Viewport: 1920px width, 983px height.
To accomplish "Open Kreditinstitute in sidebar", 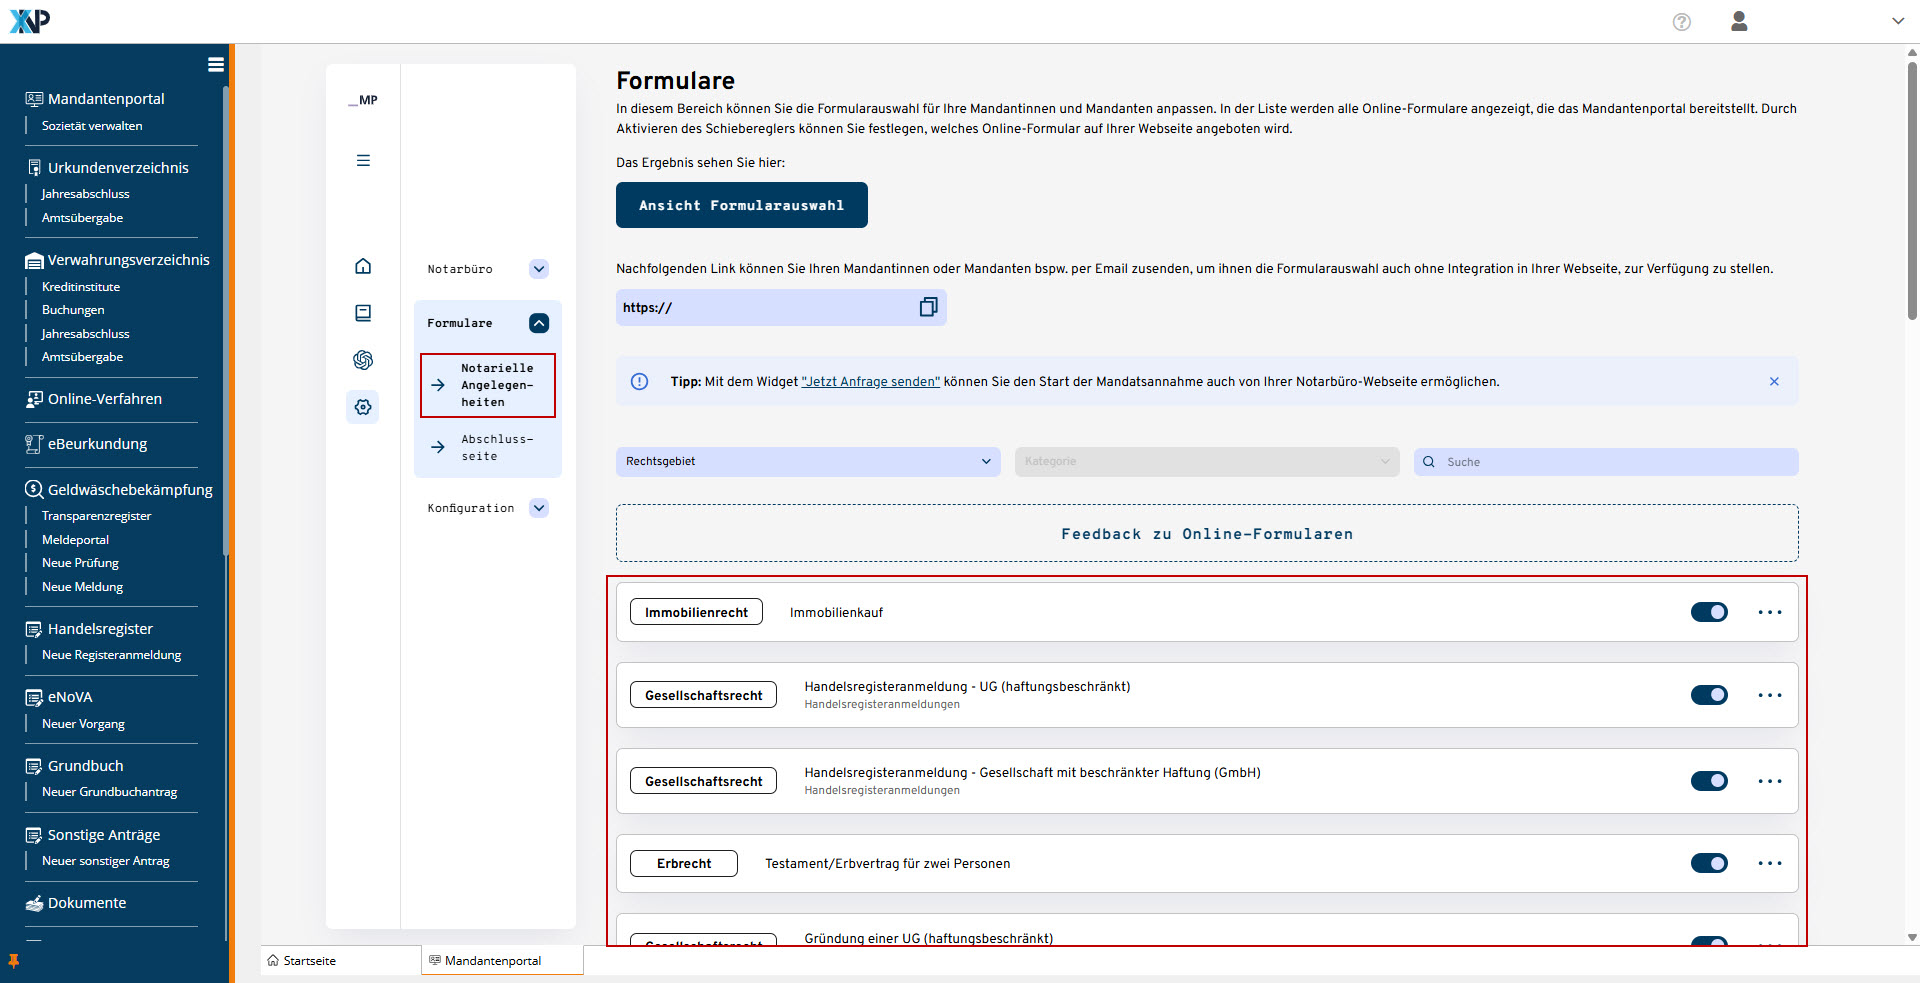I will pyautogui.click(x=81, y=287).
